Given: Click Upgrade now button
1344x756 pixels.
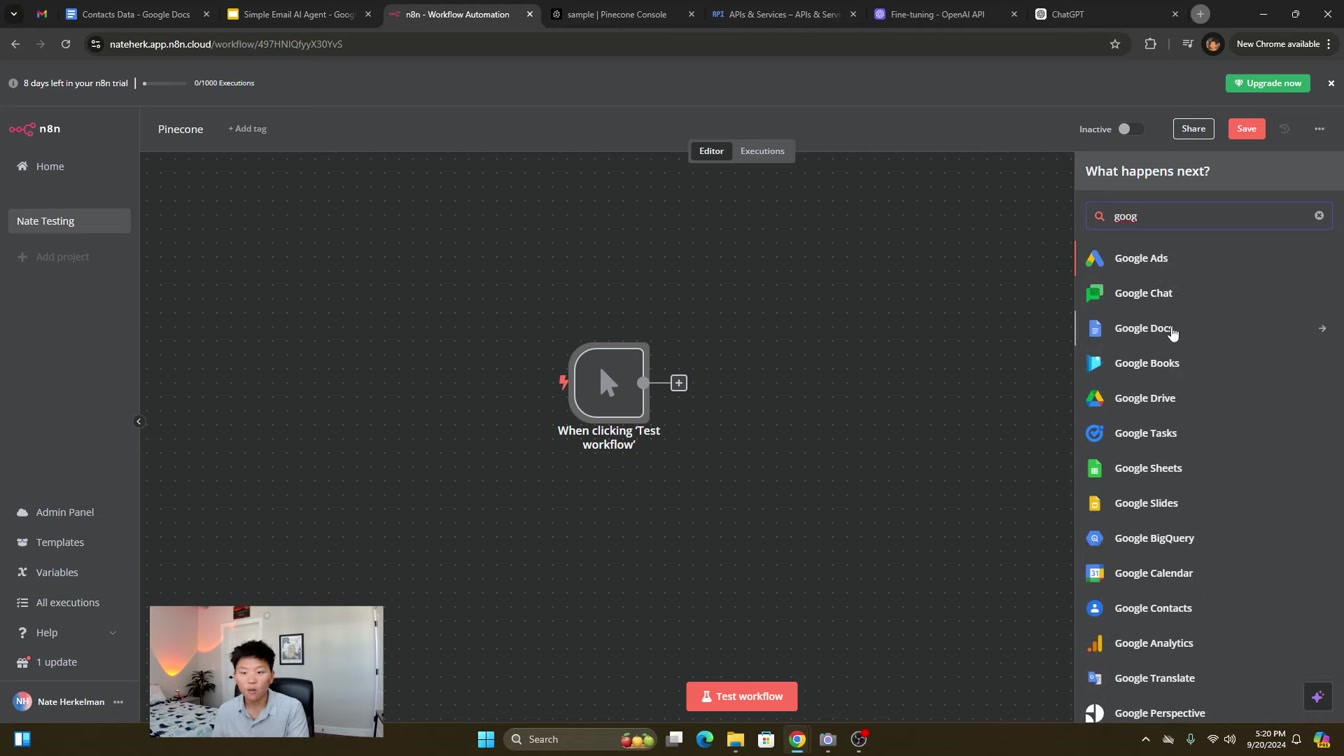Looking at the screenshot, I should 1268,83.
